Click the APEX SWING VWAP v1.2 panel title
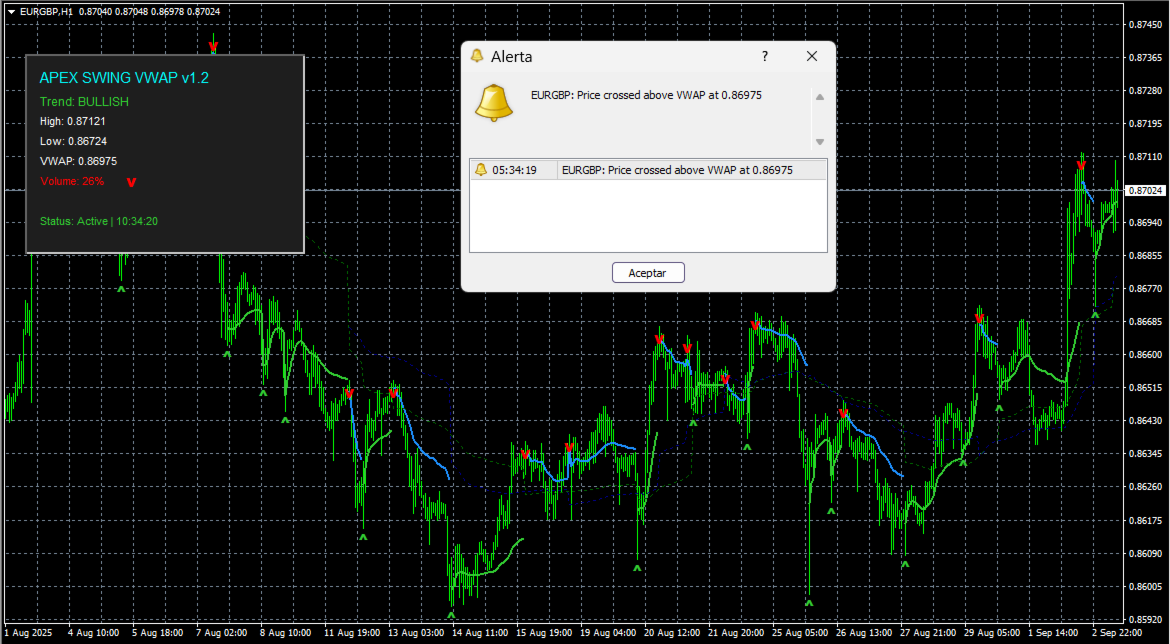Viewport: 1170px width, 644px height. 124,78
